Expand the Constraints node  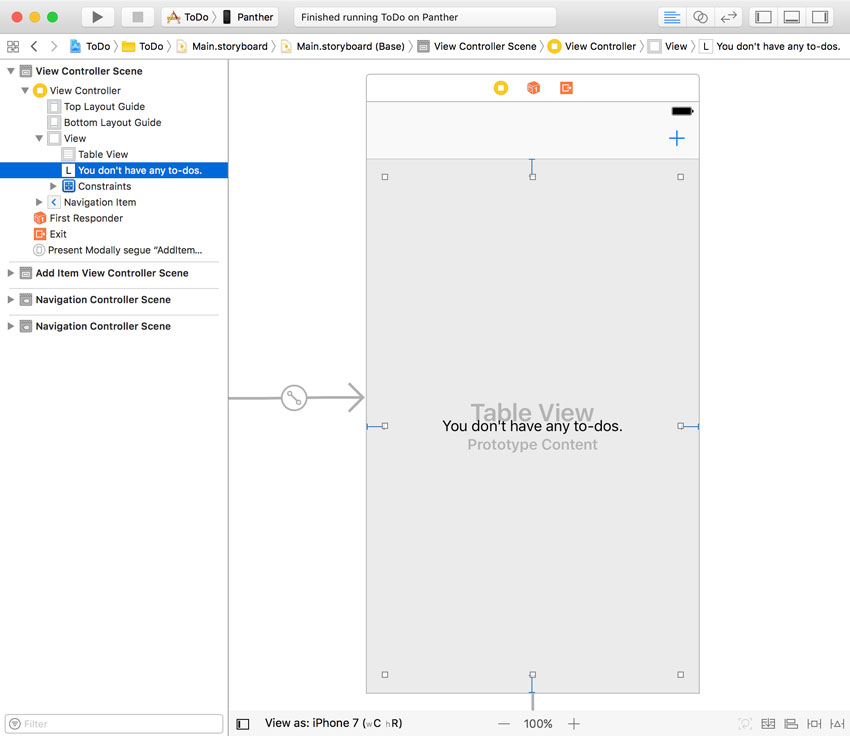click(53, 186)
